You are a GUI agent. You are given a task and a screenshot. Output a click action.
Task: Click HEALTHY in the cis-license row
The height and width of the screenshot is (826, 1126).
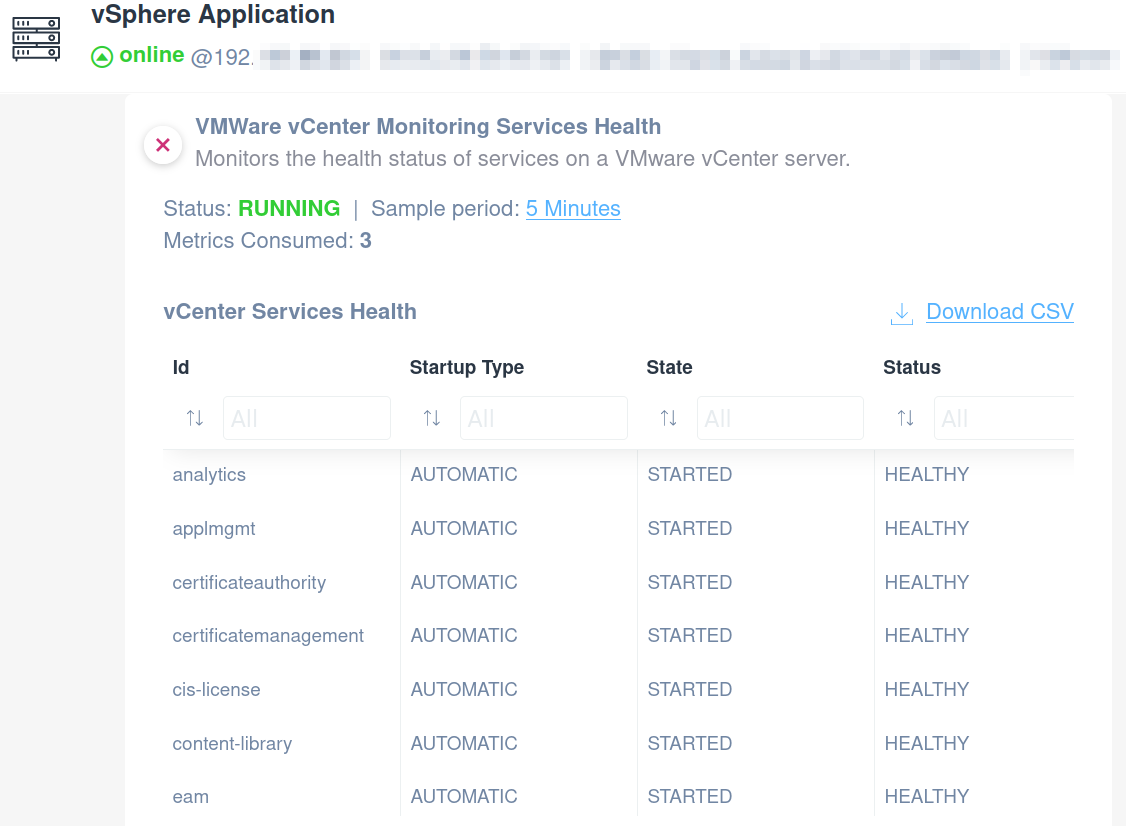[926, 690]
